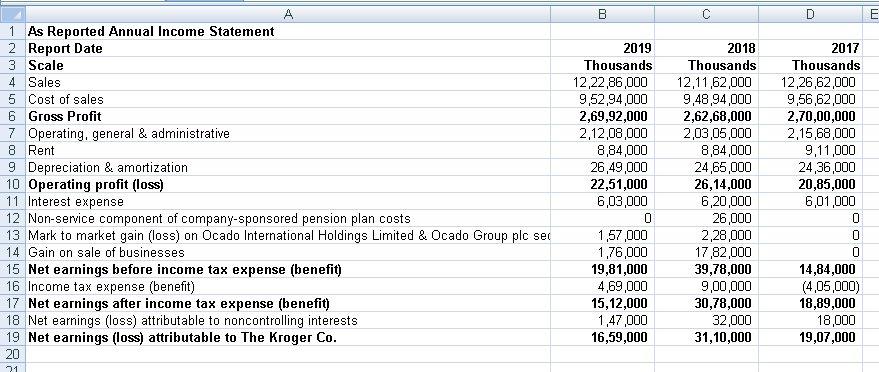Image resolution: width=879 pixels, height=372 pixels.
Task: Click the 'Interest expense' cell
Action: tap(288, 201)
